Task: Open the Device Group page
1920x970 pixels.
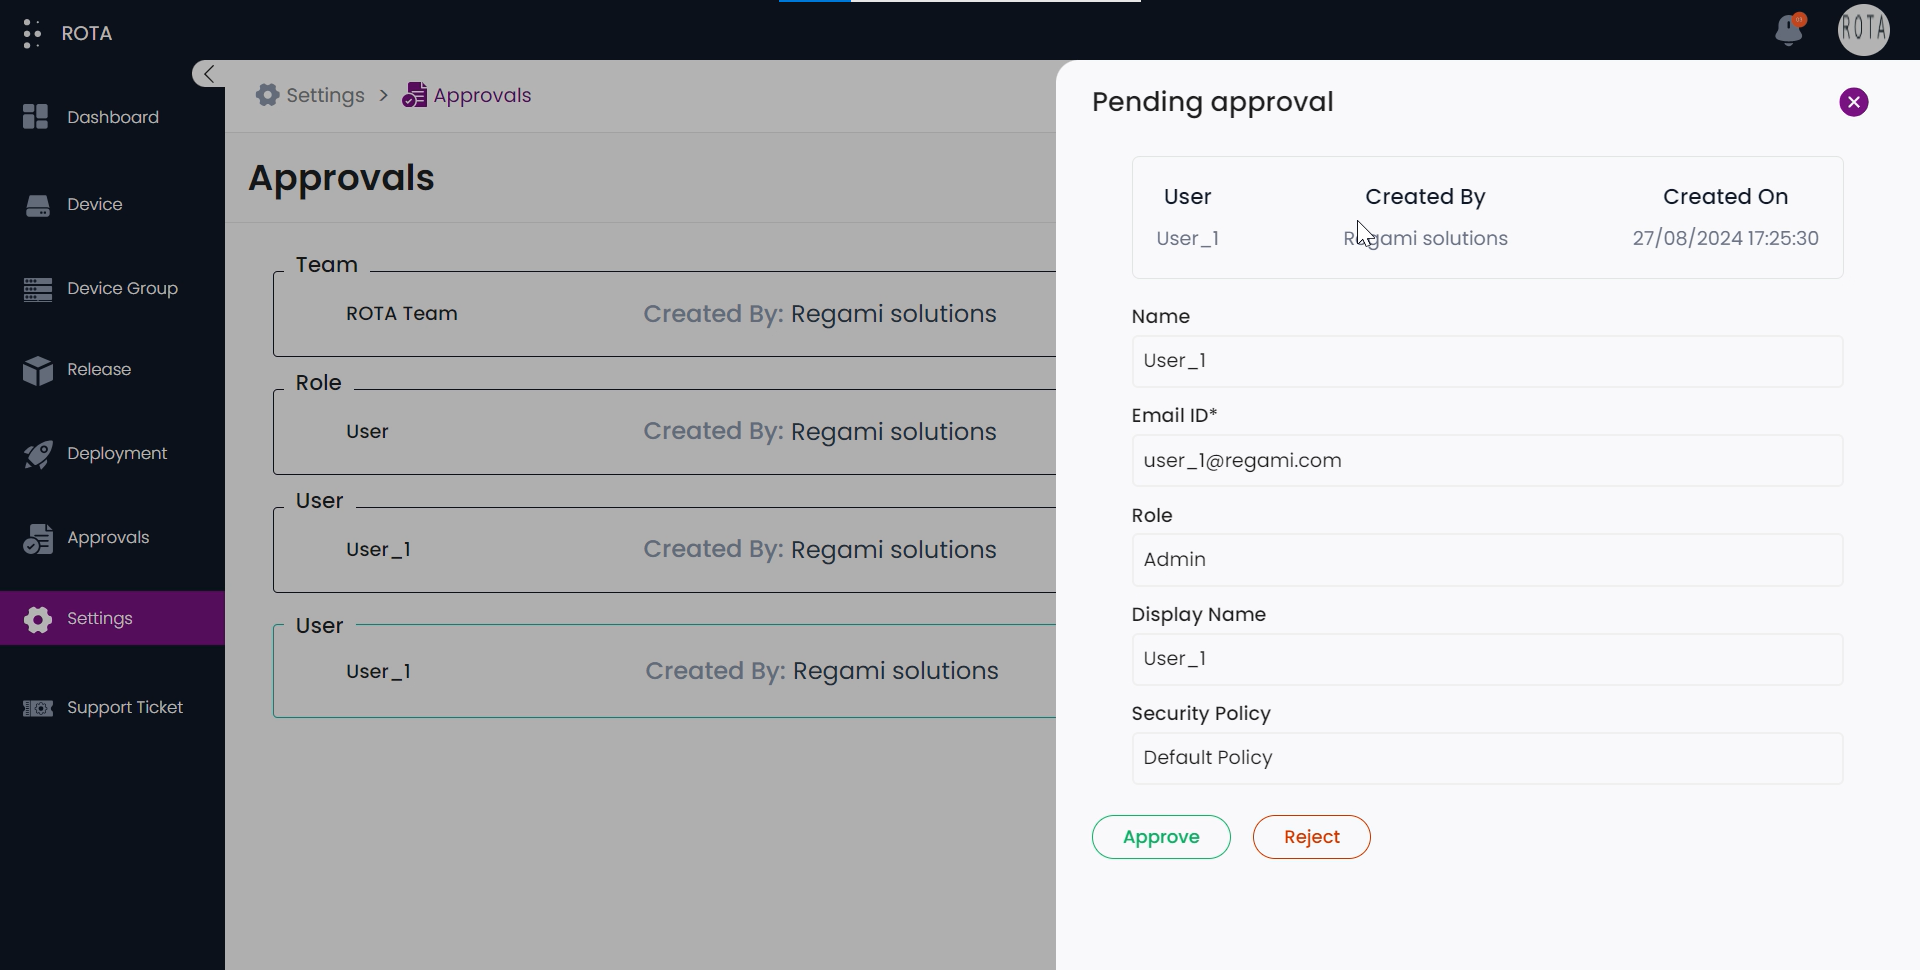Action: (x=111, y=288)
